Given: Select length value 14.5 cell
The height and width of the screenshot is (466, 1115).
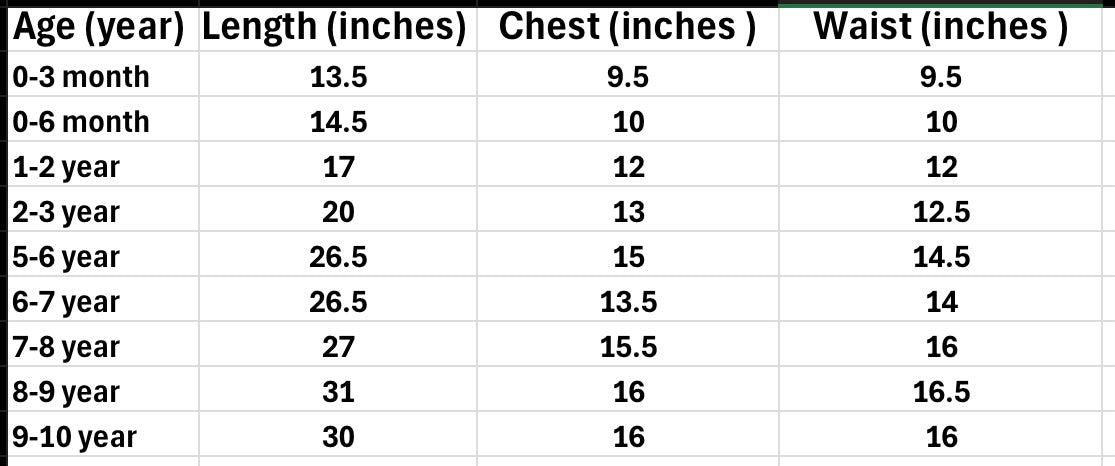Looking at the screenshot, I should coord(338,119).
